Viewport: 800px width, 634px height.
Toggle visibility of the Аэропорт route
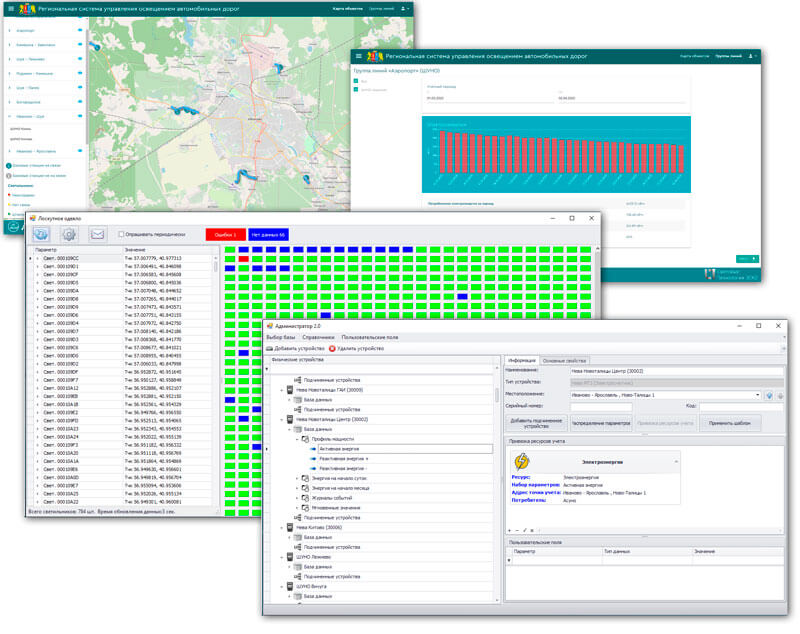[80, 30]
